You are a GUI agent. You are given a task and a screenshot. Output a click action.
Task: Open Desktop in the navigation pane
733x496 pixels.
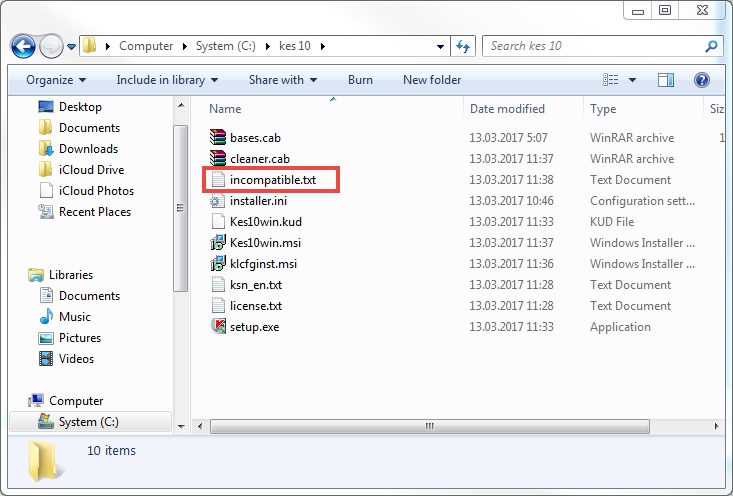coord(69,107)
